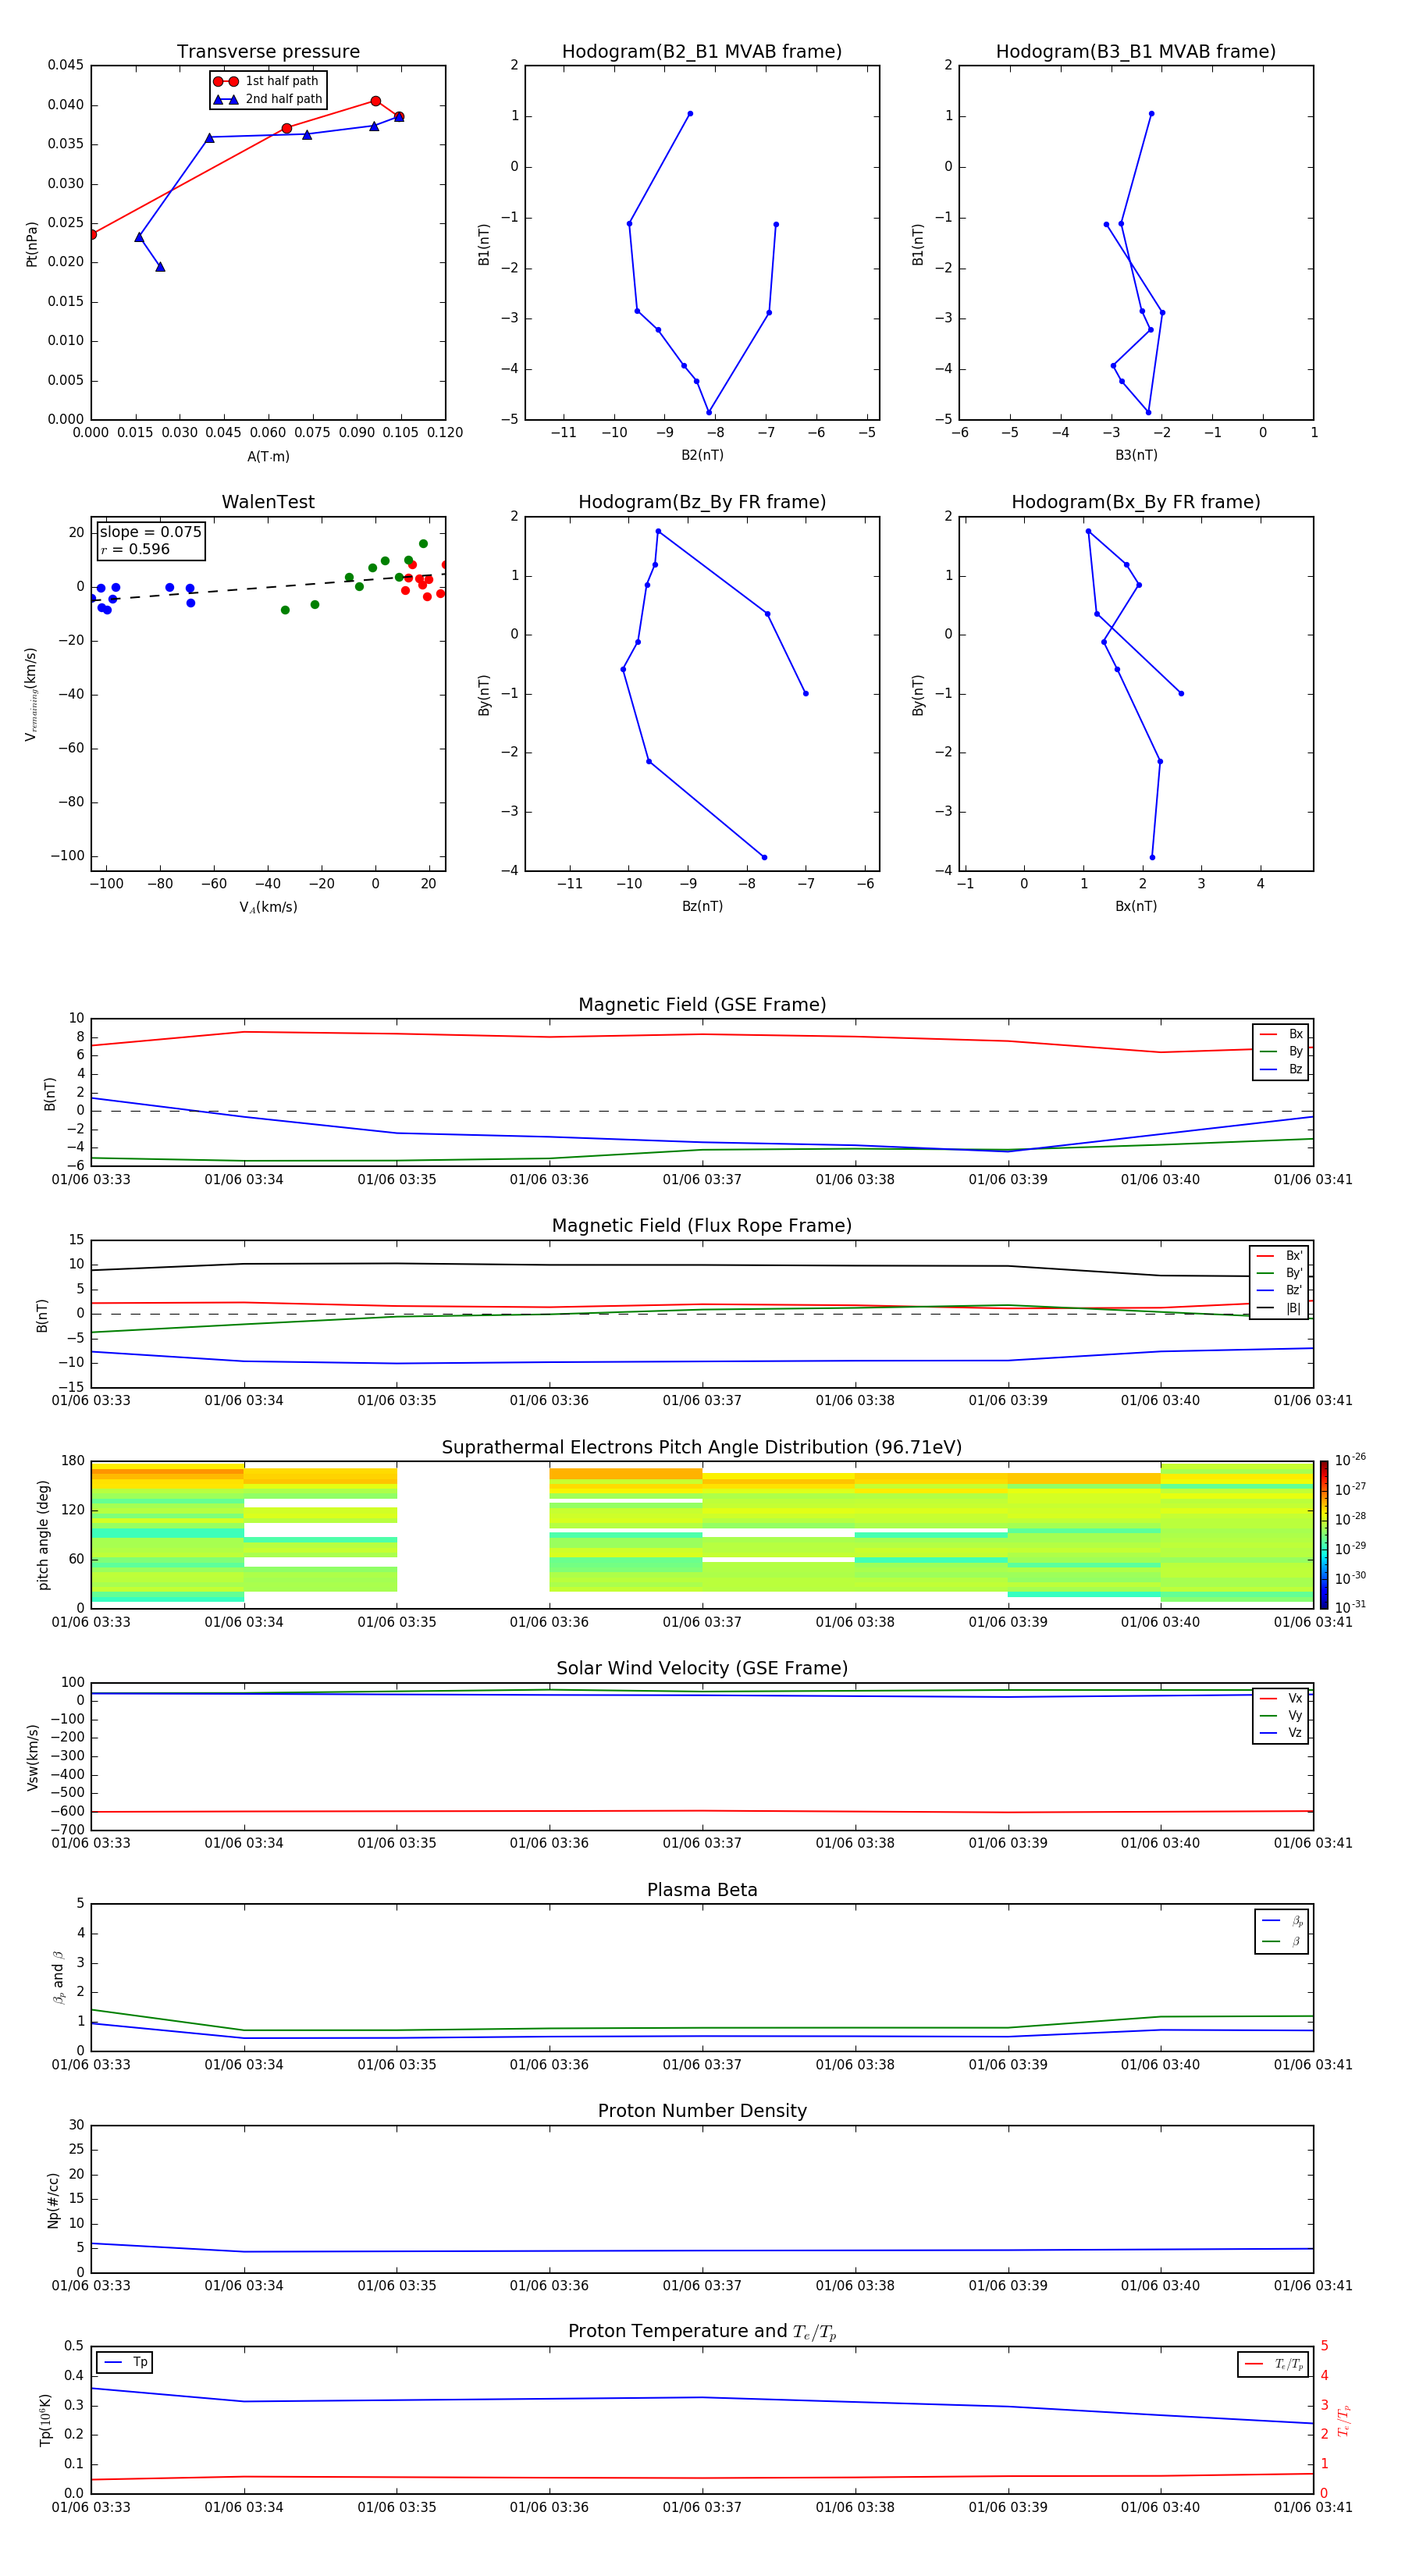Image resolution: width=1405 pixels, height=2576 pixels.
Task: Click the 10^-31 colorbar tick label
Action: point(1350,1607)
